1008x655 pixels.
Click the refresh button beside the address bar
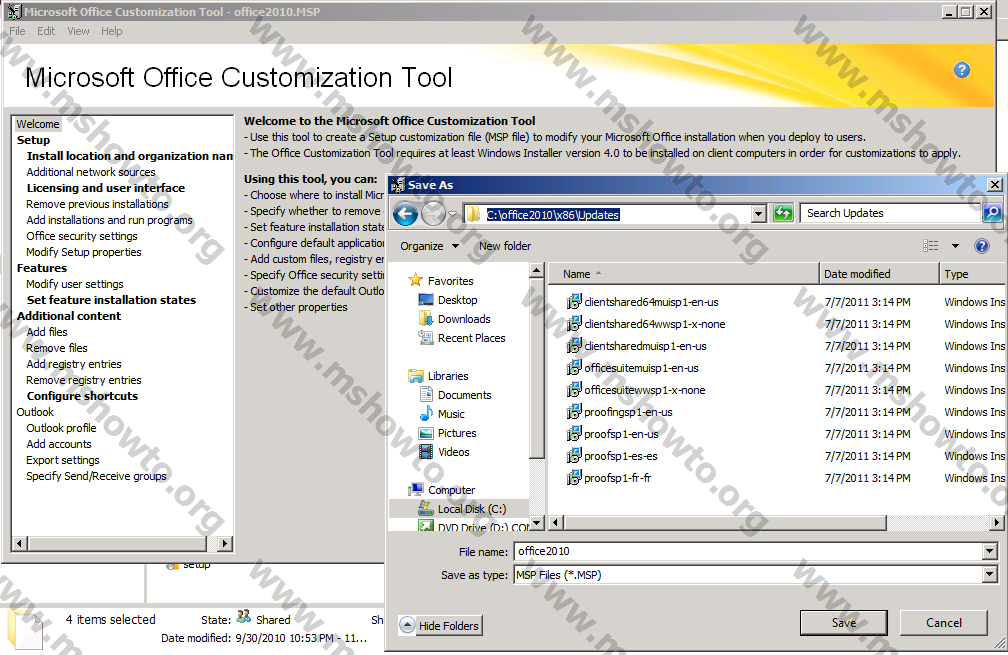pos(783,213)
